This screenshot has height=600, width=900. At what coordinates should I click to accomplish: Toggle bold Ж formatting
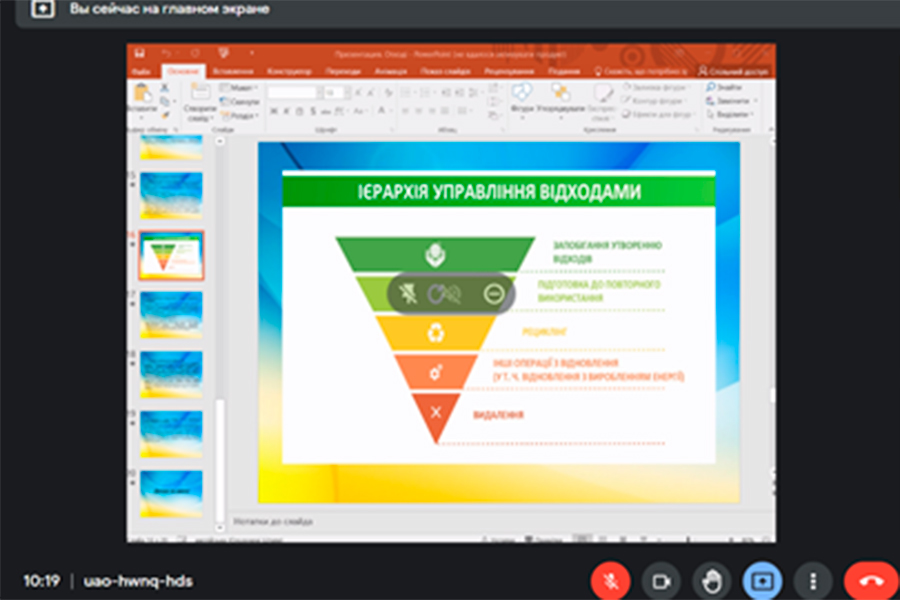[x=274, y=111]
